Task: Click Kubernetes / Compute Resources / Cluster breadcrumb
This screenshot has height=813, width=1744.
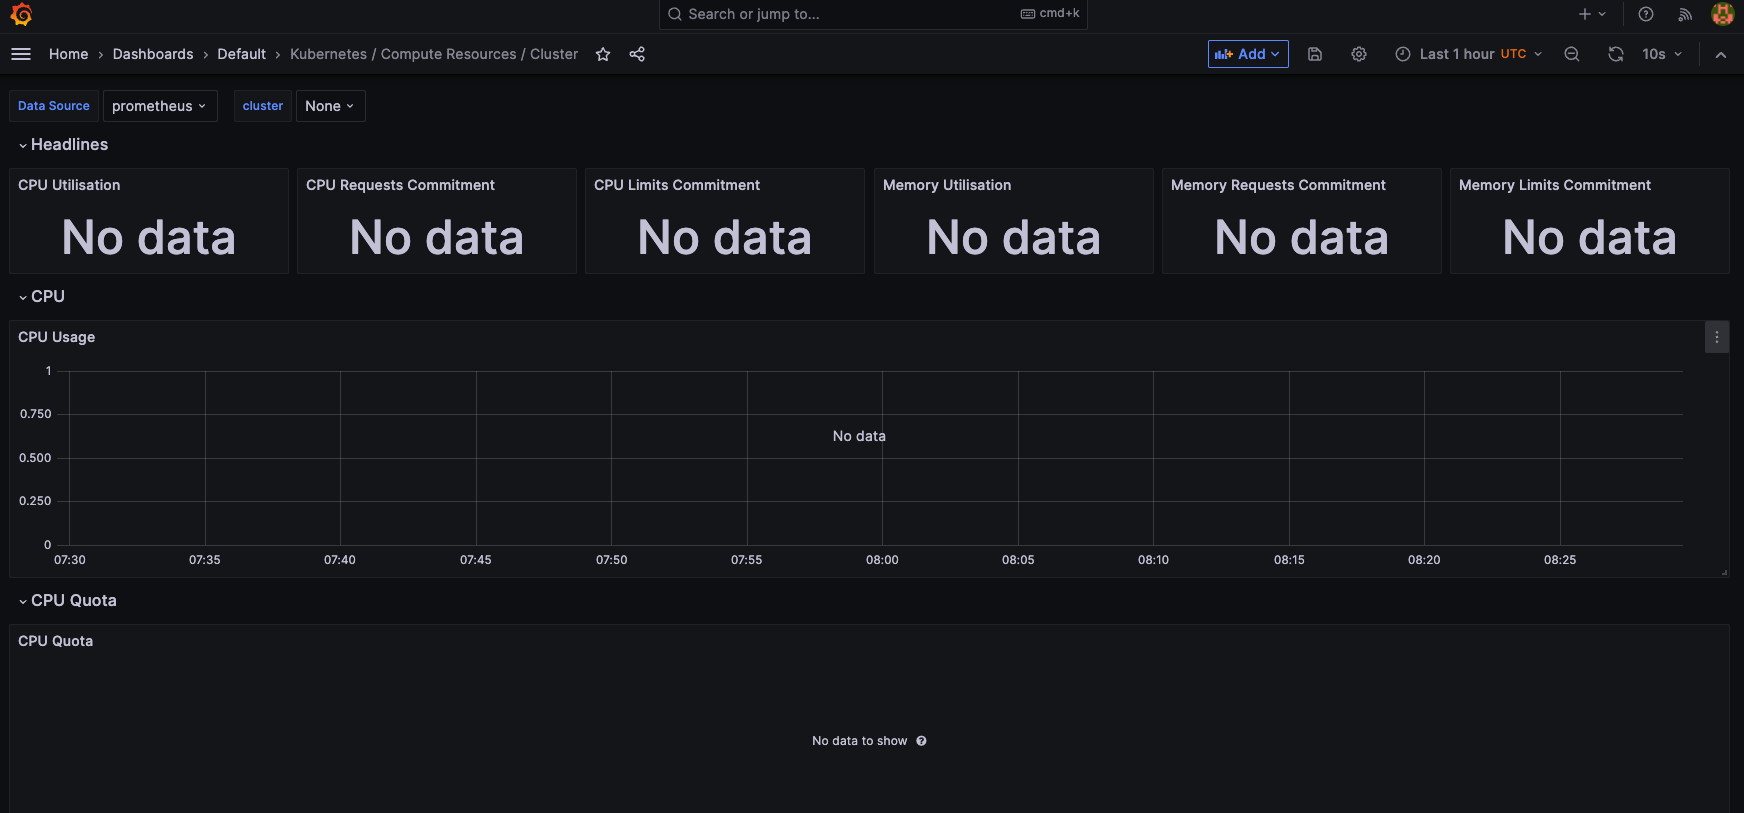Action: click(434, 54)
